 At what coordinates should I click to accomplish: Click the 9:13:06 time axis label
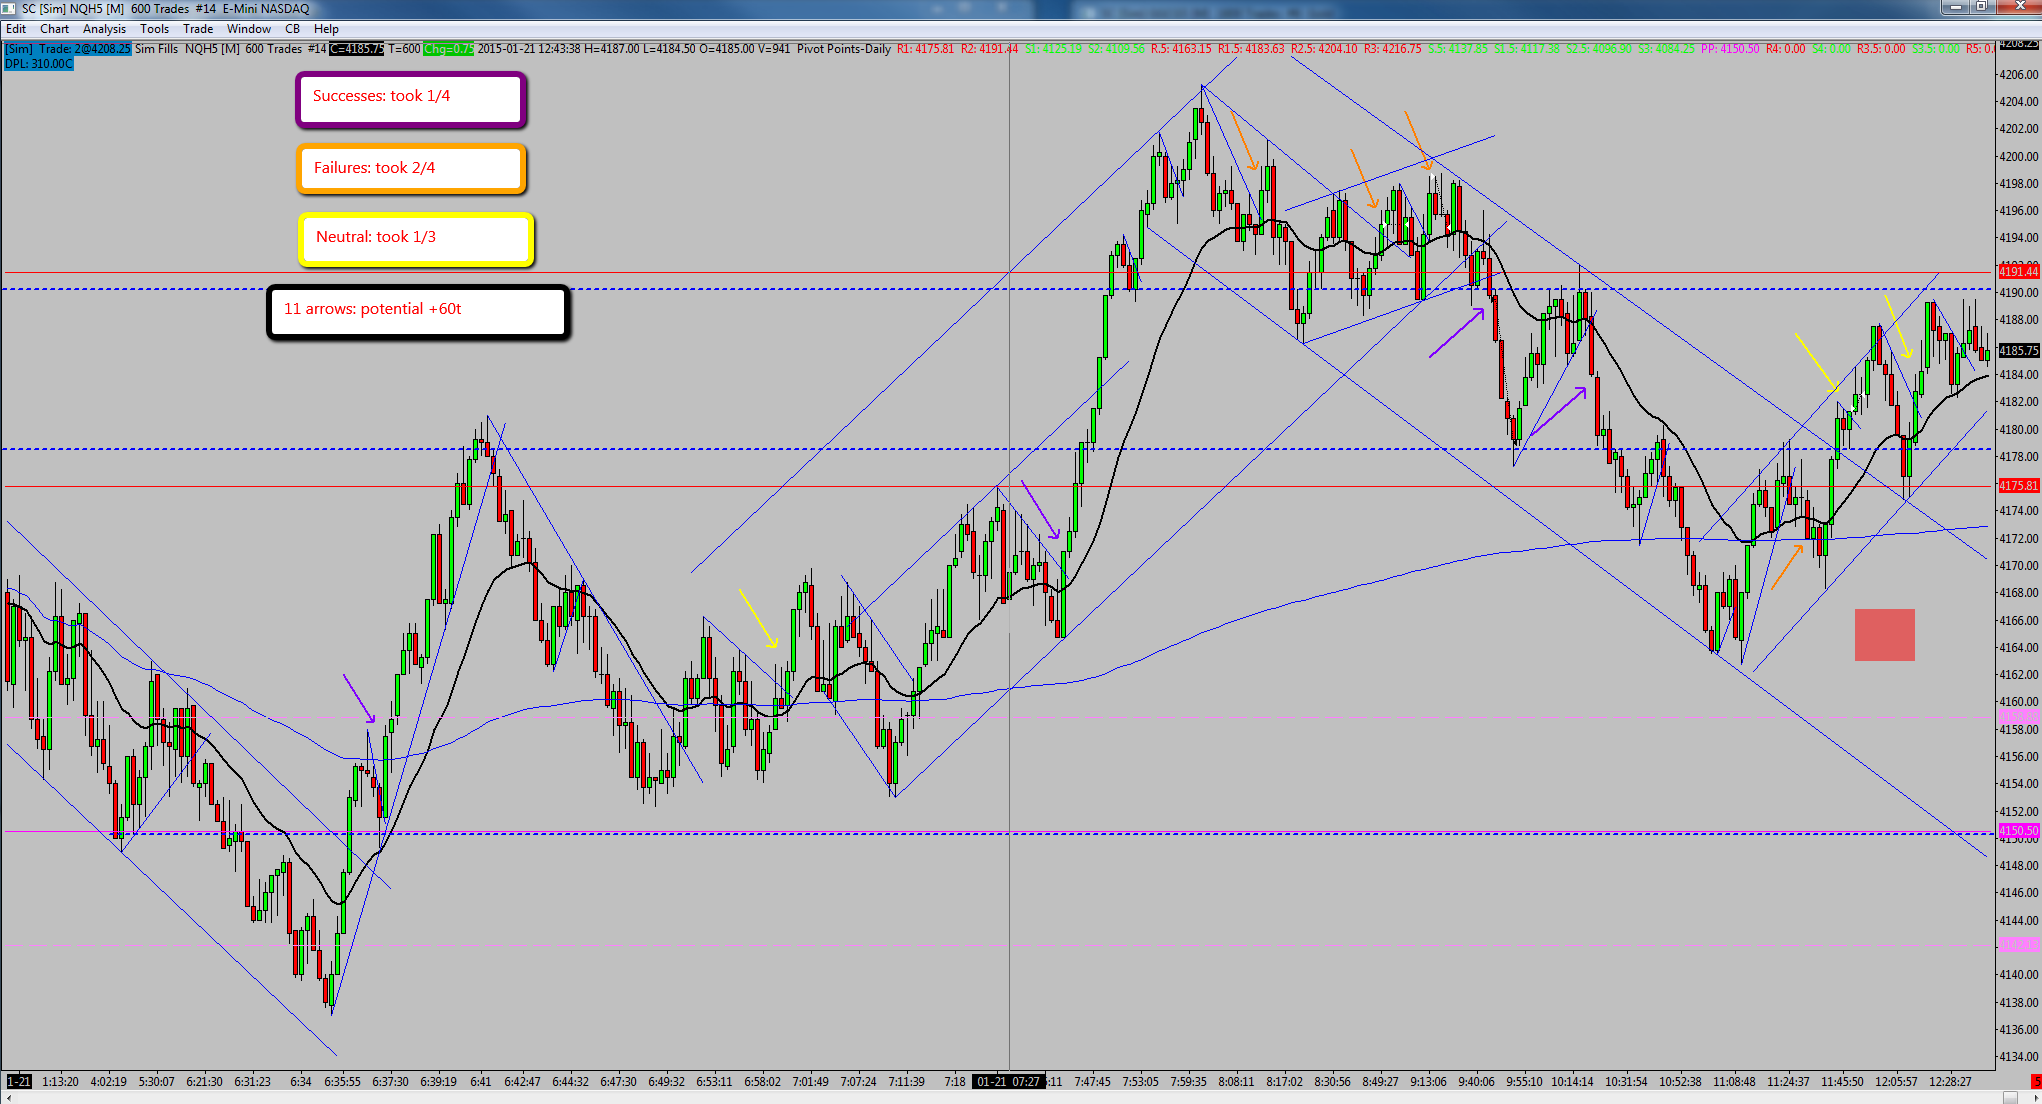point(1428,1081)
